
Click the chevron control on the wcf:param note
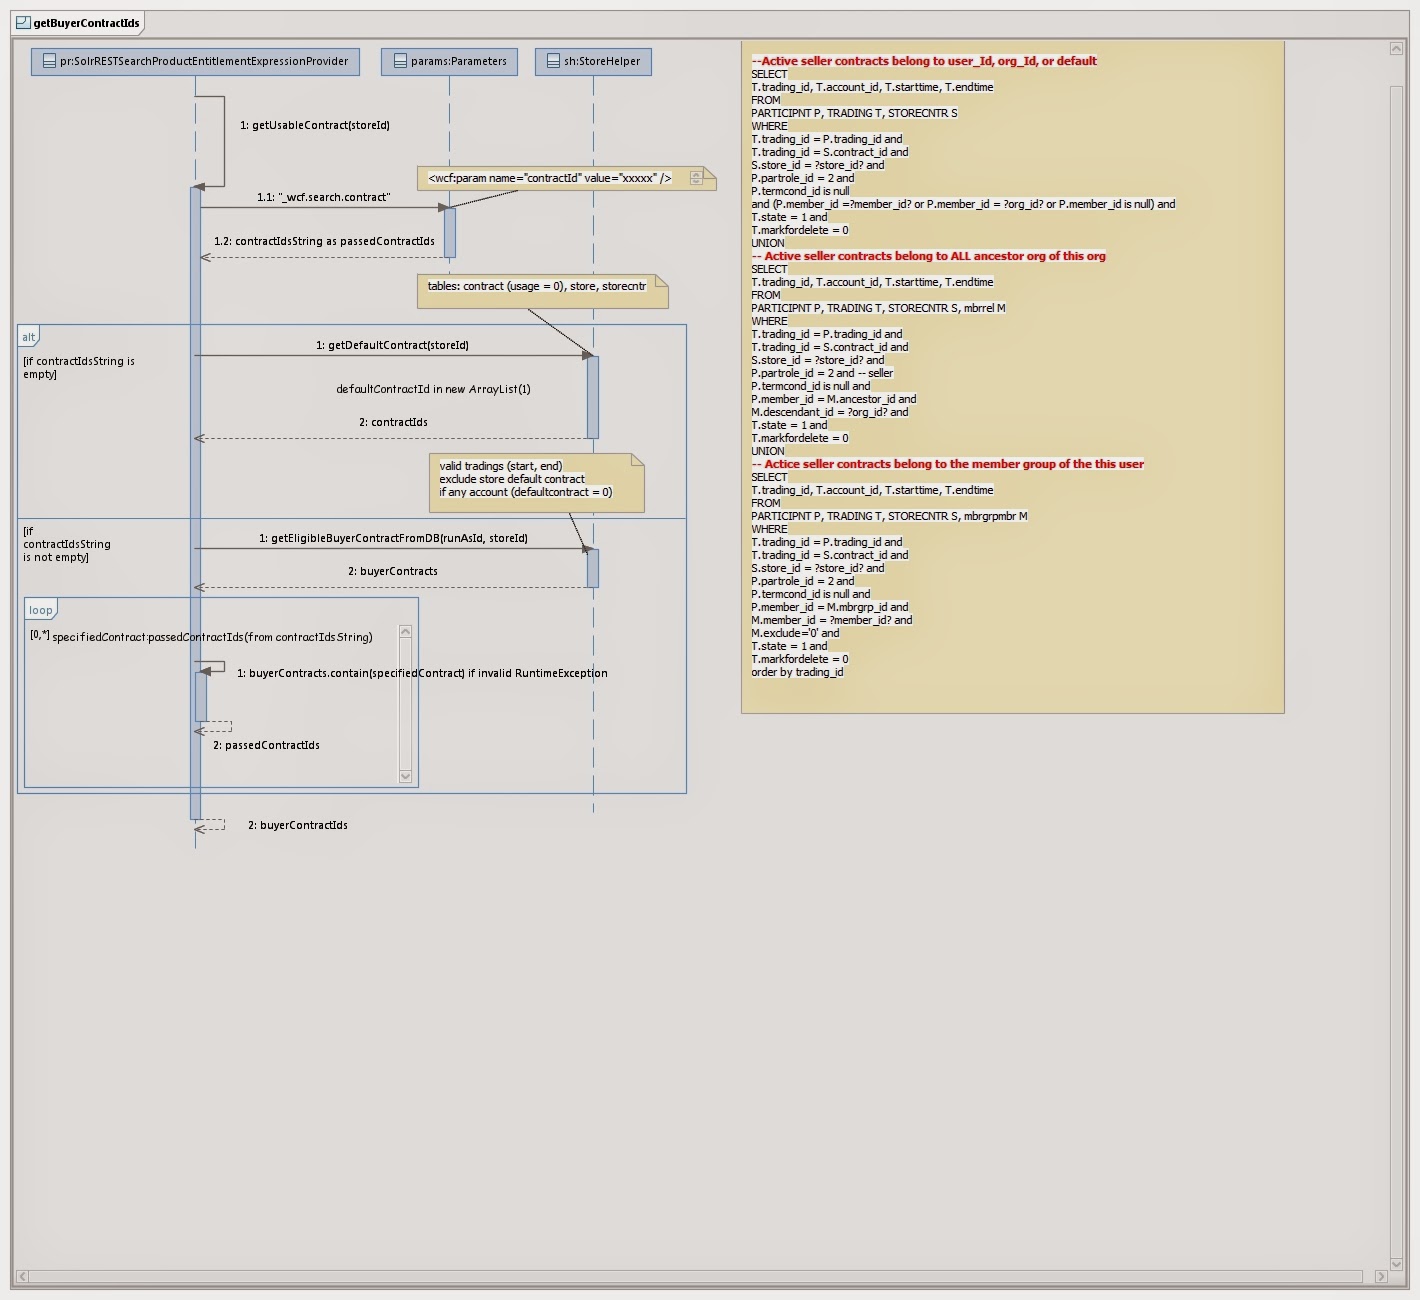696,177
